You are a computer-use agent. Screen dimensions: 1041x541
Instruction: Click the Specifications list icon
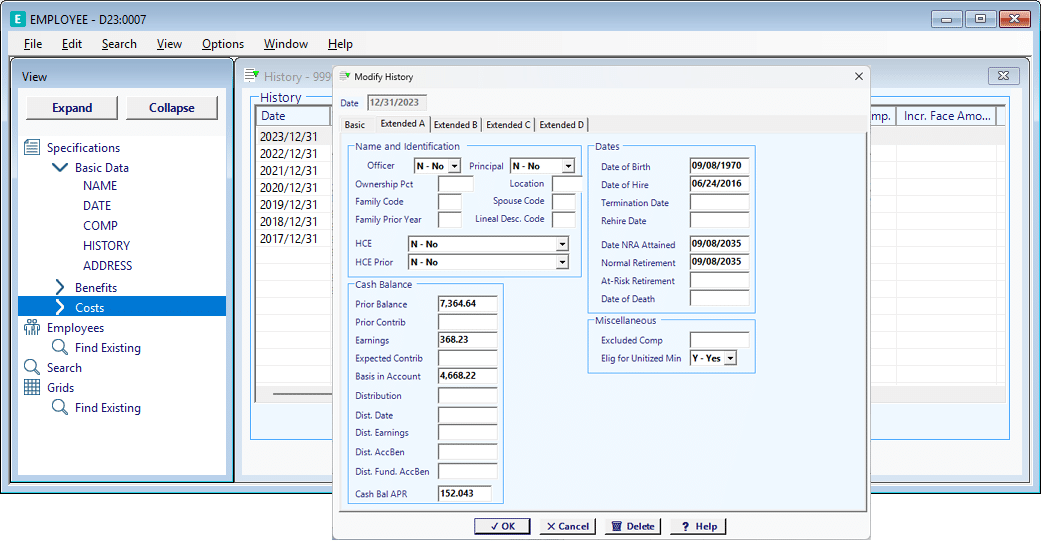point(32,147)
